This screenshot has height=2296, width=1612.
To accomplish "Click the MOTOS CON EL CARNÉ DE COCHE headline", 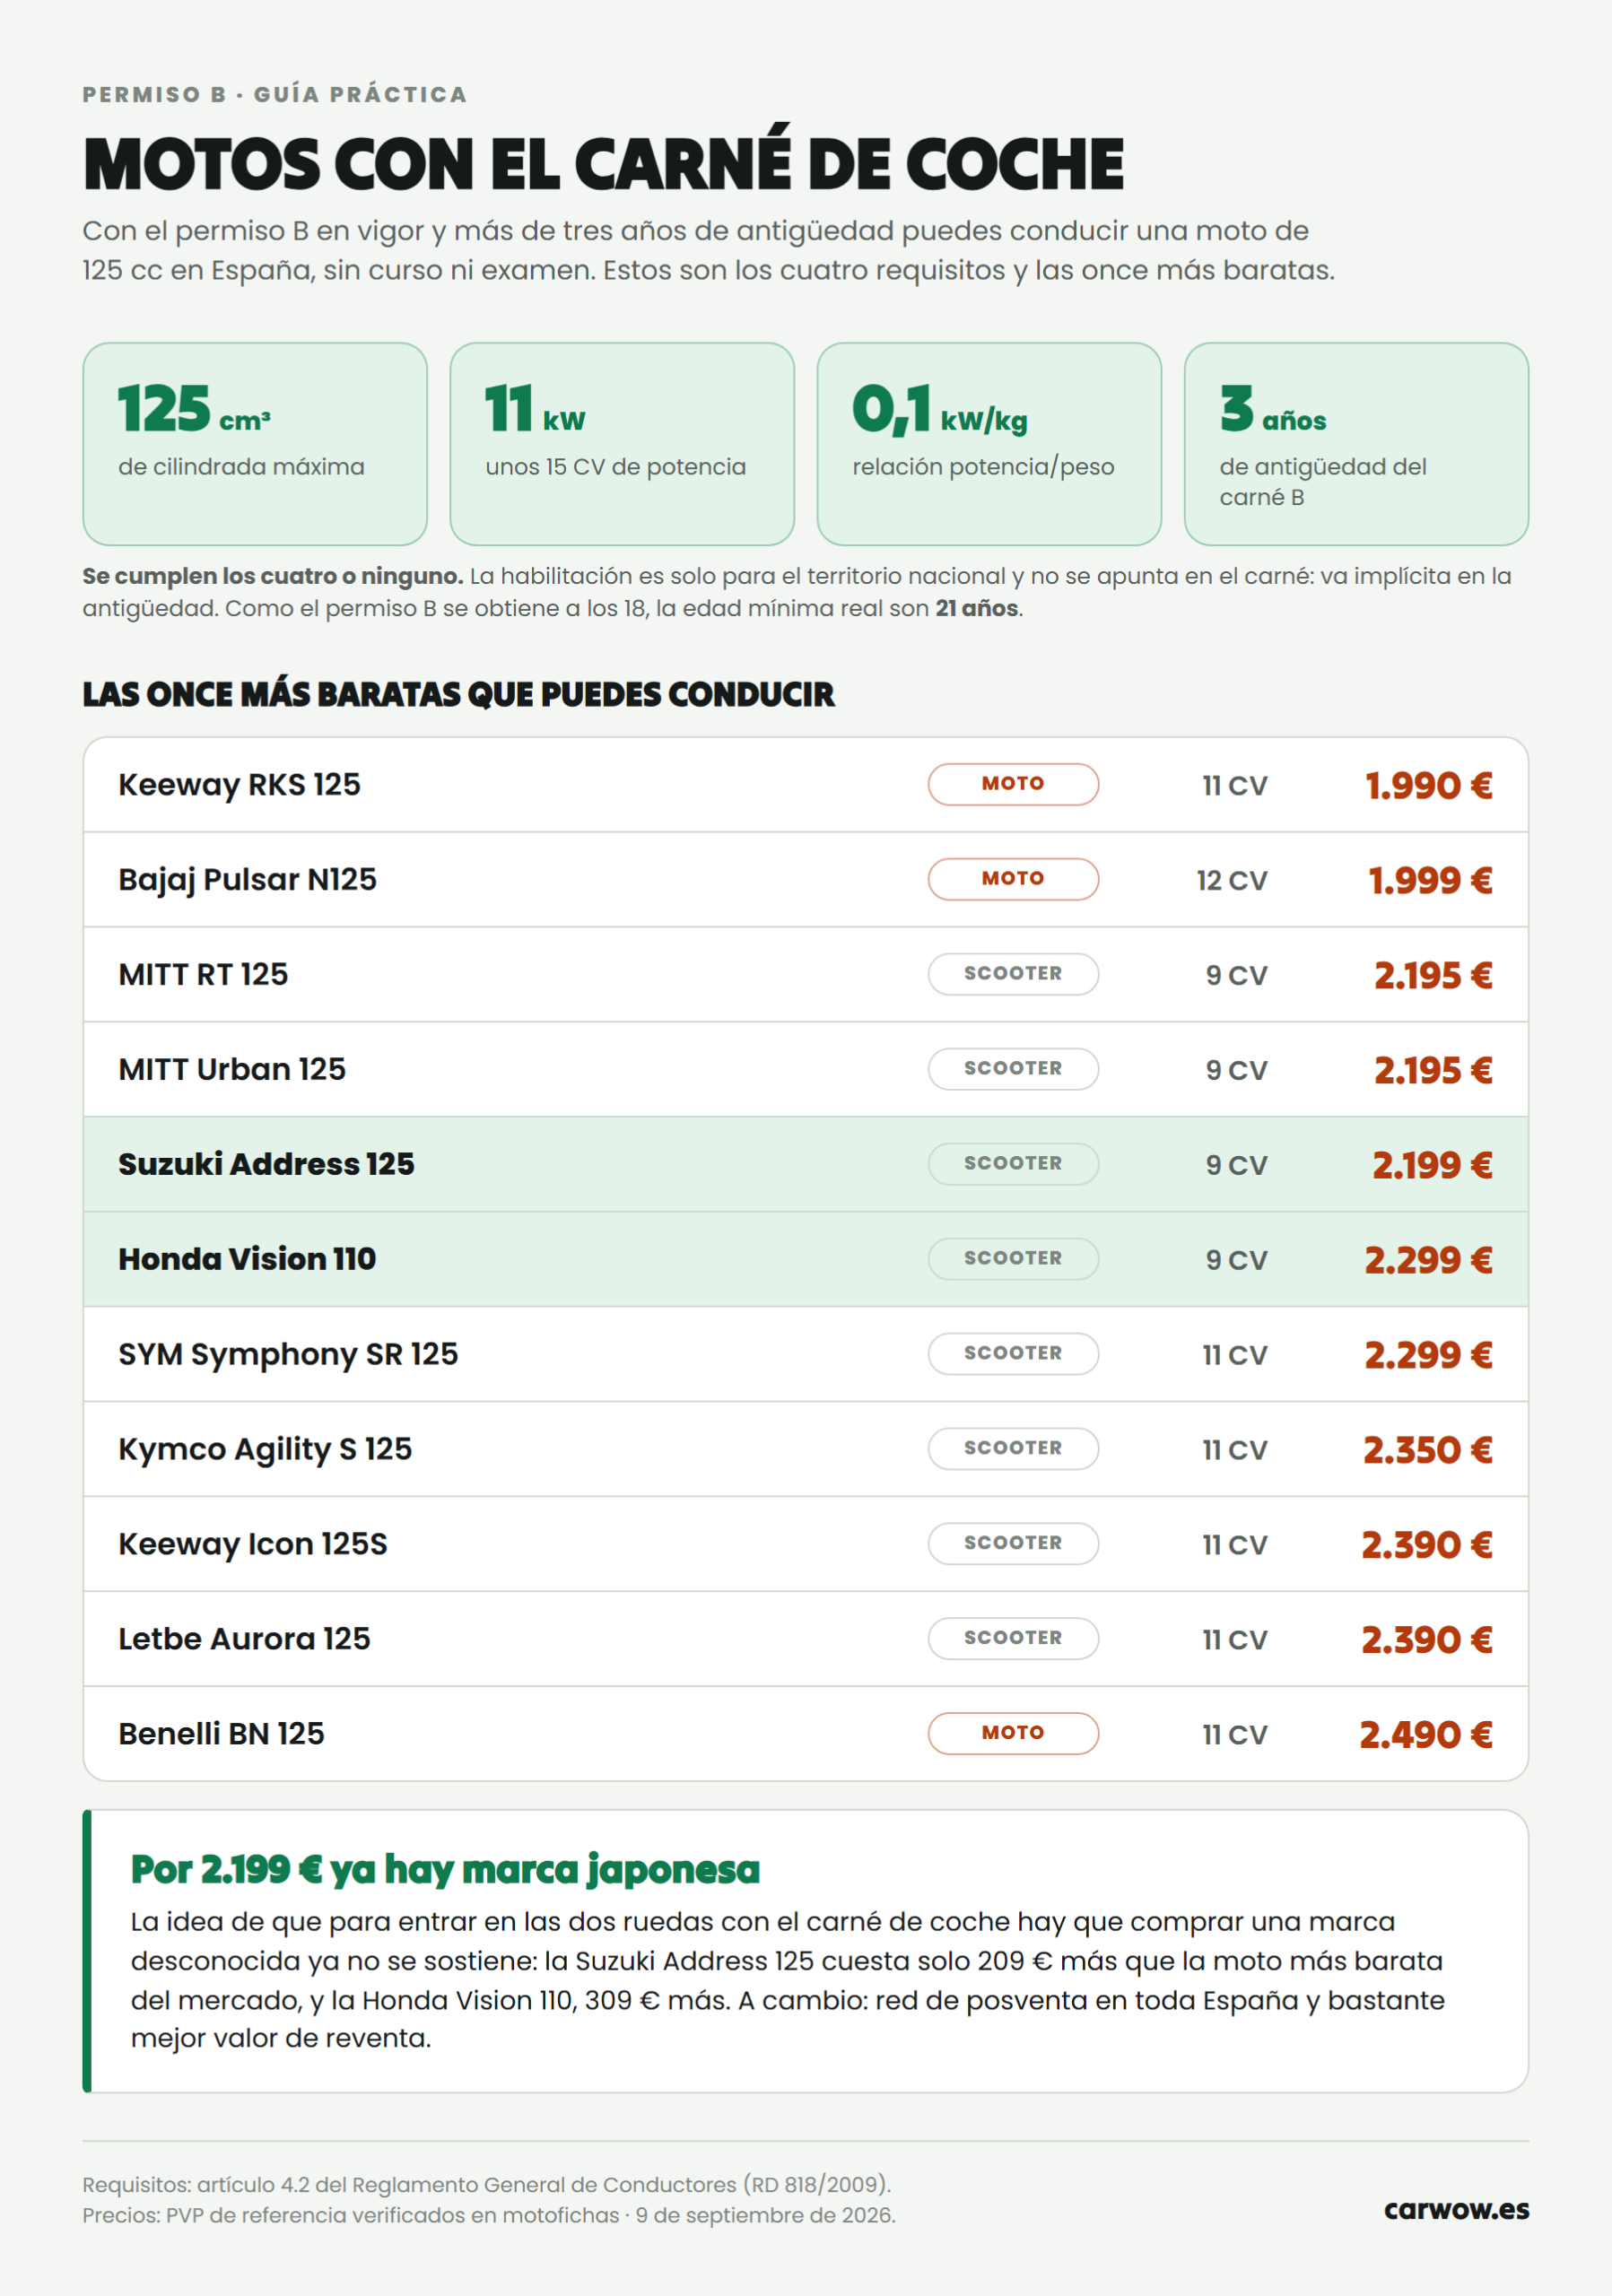I will tap(603, 162).
